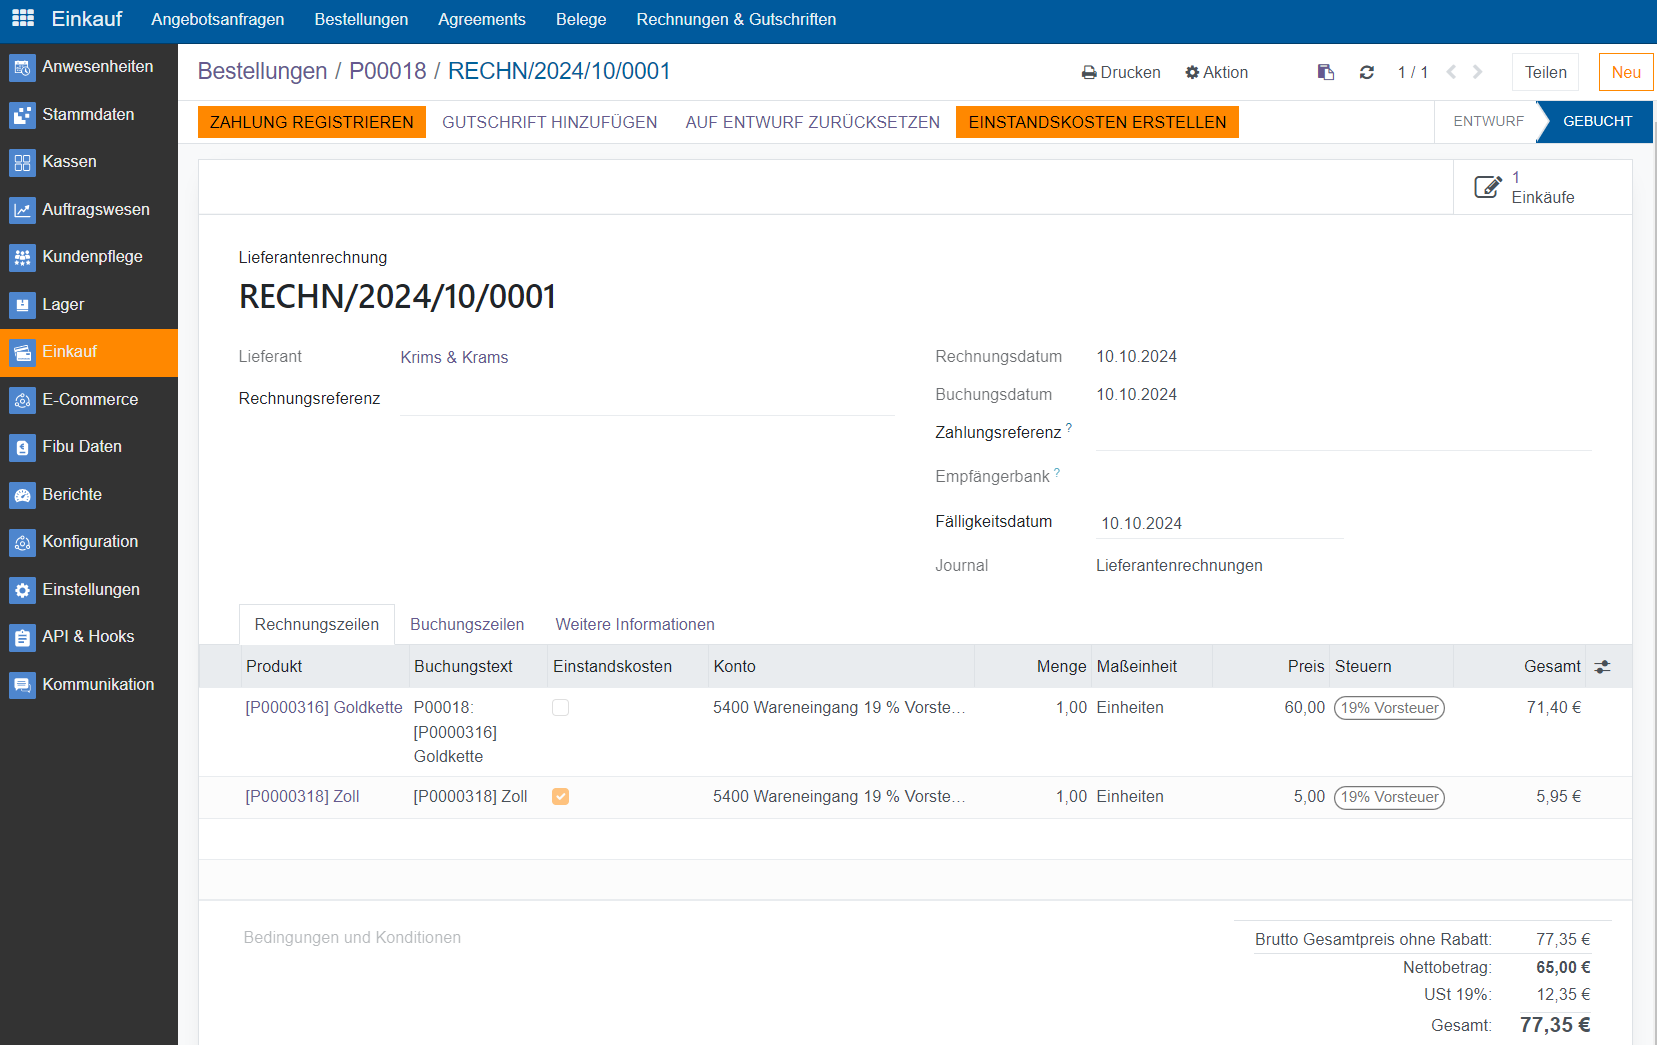Open Kassen module in sidebar
Screen dimensions: 1657x1045
[x=69, y=162]
